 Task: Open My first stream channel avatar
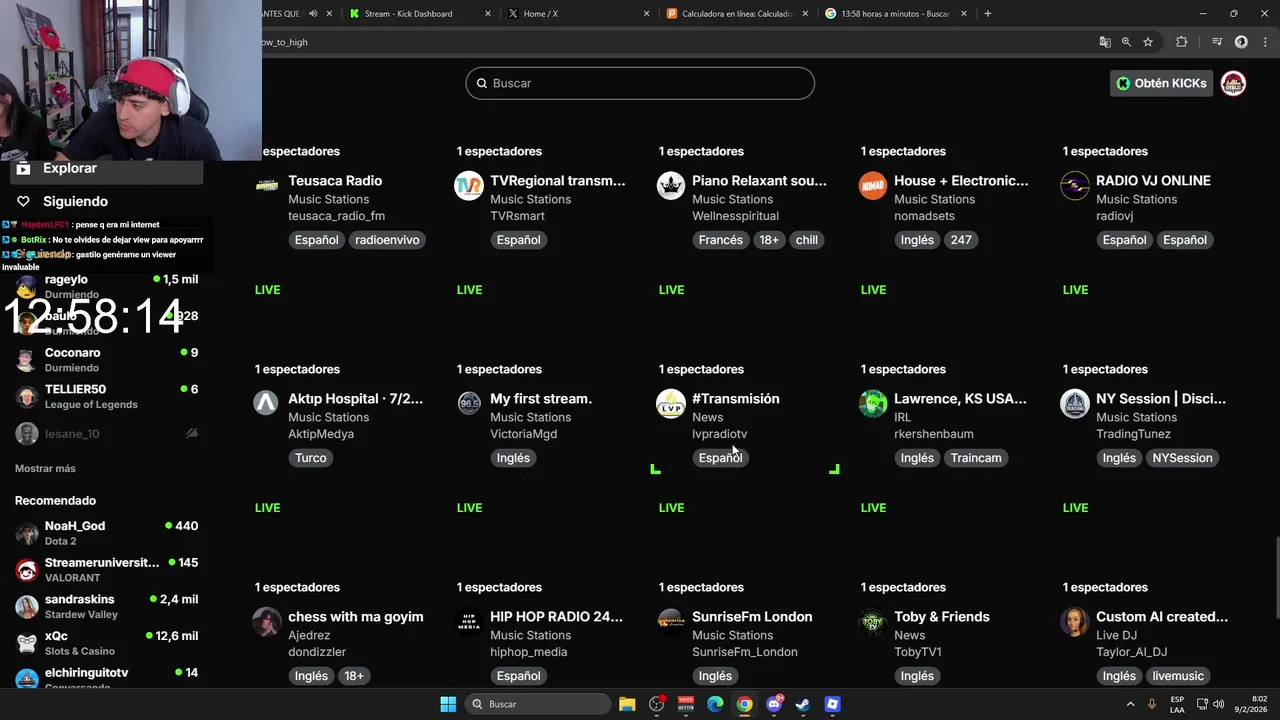point(469,404)
